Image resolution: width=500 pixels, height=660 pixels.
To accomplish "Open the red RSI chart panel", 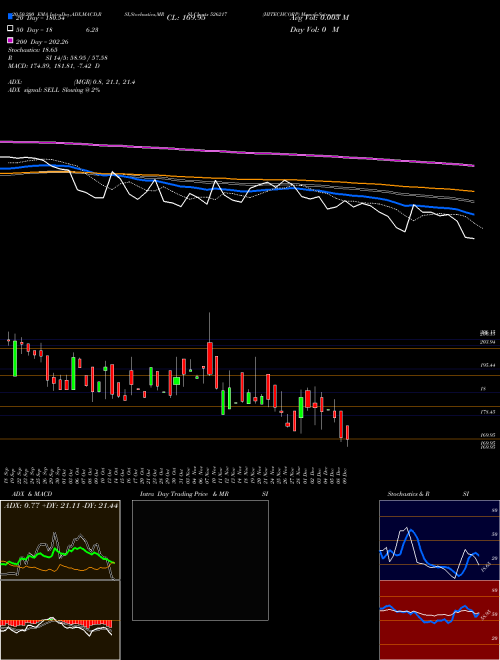I will (439, 620).
